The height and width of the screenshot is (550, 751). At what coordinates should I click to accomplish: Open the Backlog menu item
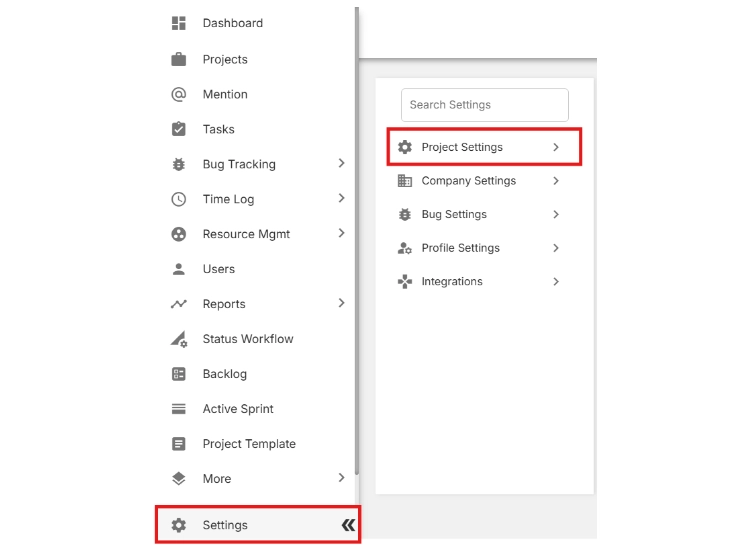click(224, 374)
